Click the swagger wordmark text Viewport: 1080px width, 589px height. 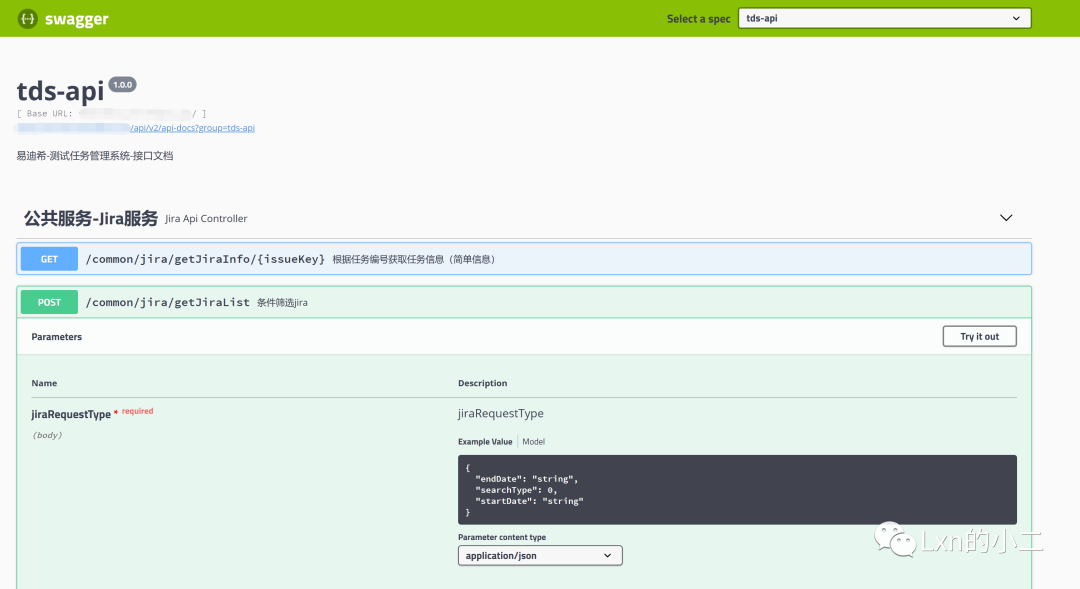(x=76, y=19)
